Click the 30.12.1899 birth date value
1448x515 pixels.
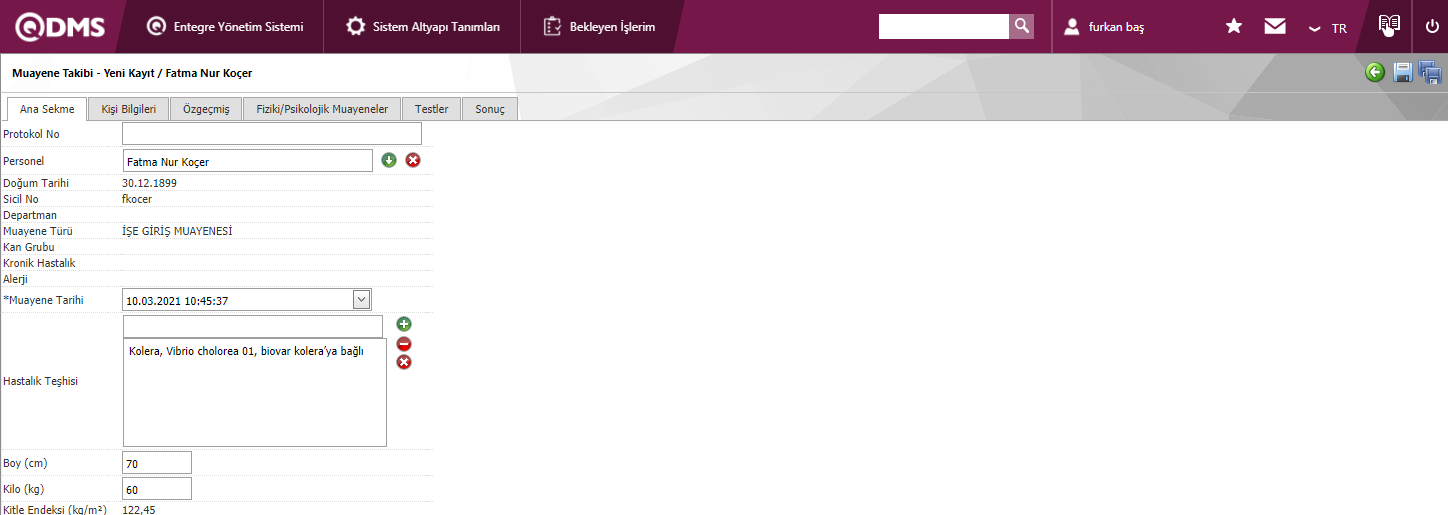(149, 183)
